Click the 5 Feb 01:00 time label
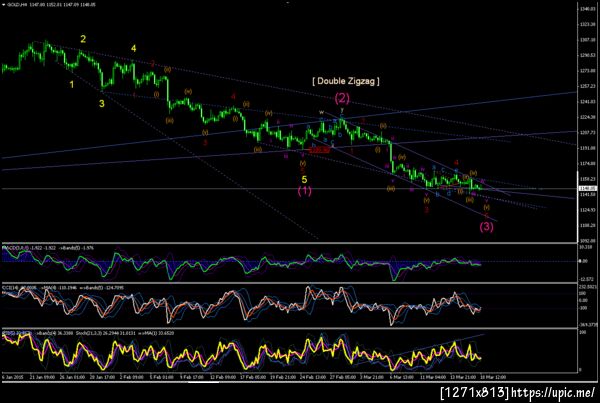The height and width of the screenshot is (403, 600). (161, 377)
